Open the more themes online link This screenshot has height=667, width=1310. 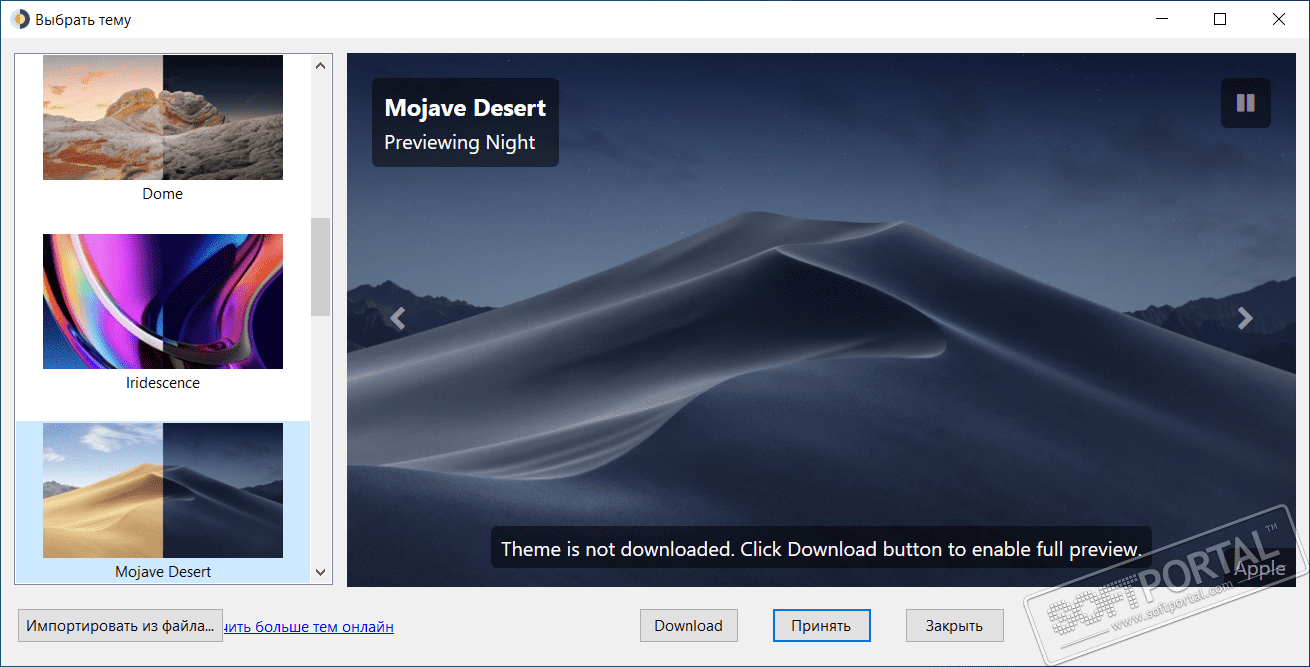(x=309, y=627)
